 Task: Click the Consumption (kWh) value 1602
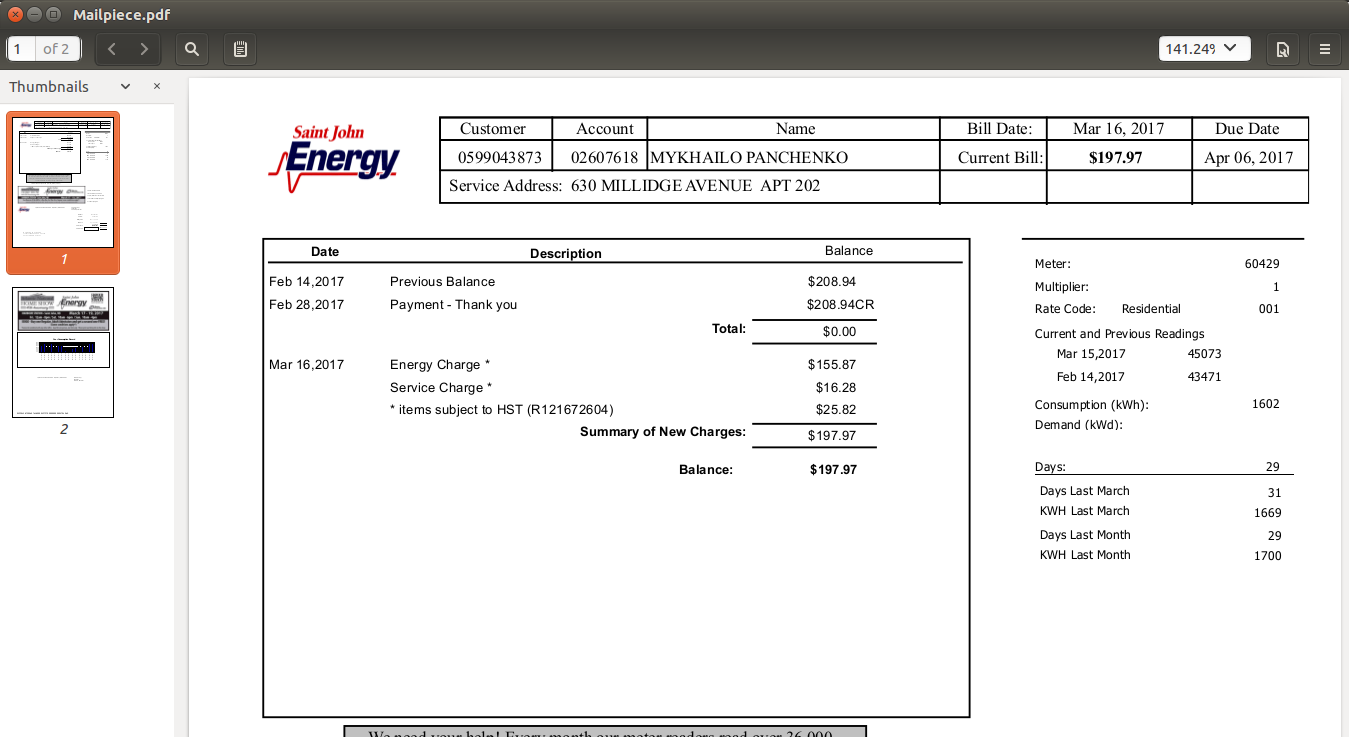pos(1265,405)
